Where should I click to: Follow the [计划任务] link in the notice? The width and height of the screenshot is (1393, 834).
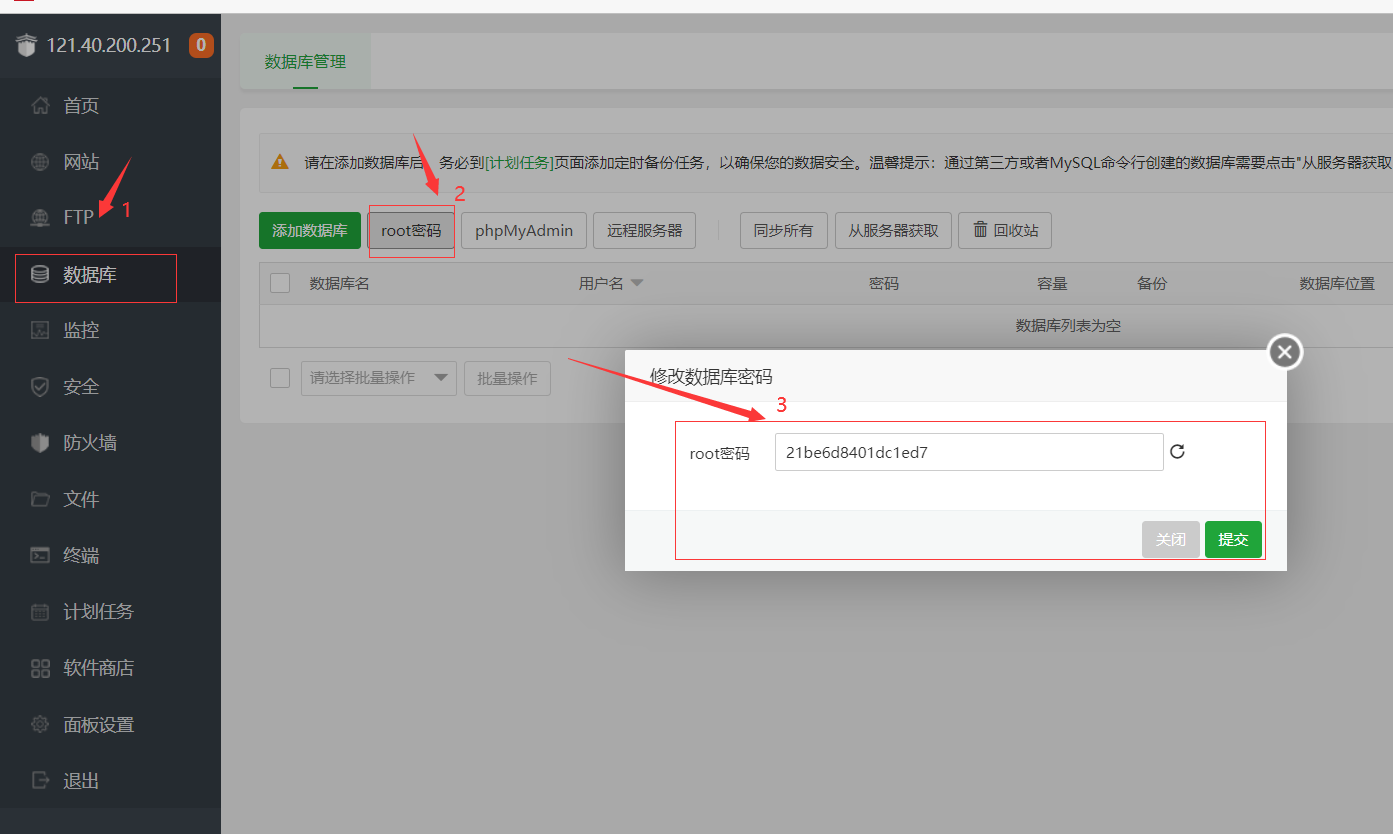(x=519, y=162)
